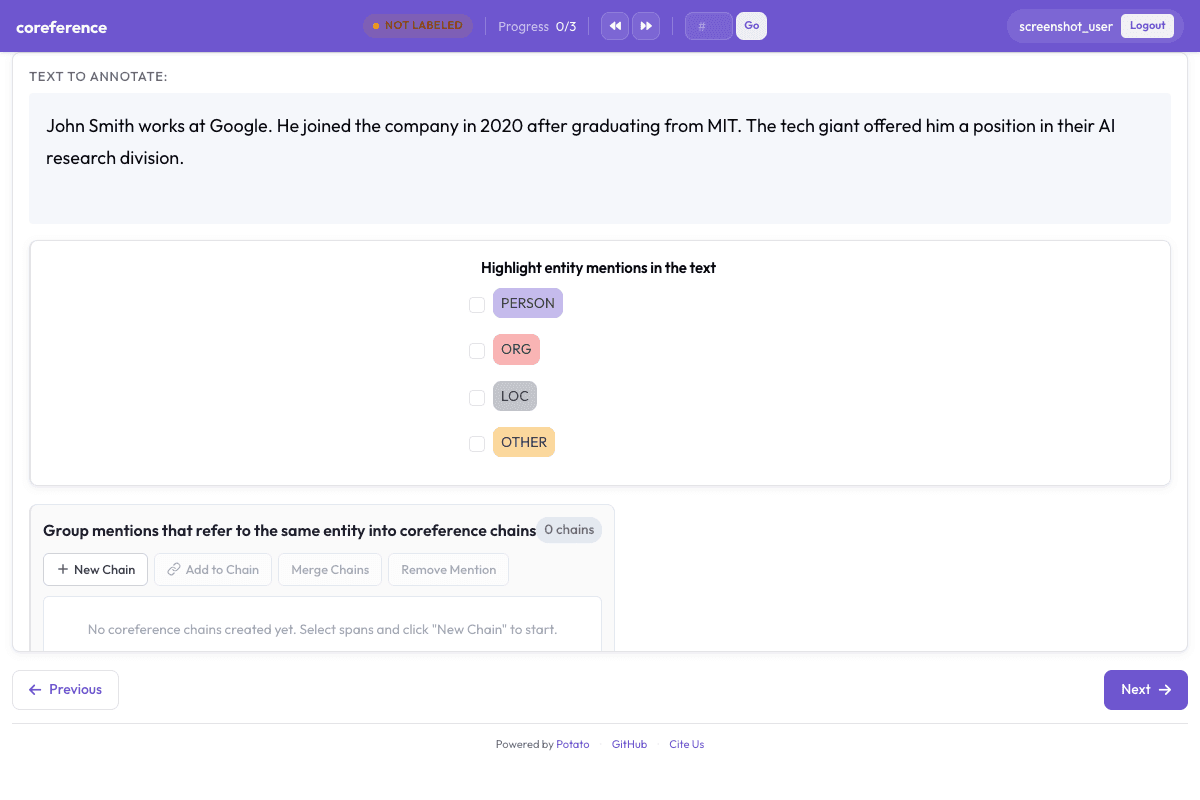Screen dimensions: 1200x800
Task: Click Remove Mention button
Action: [449, 569]
